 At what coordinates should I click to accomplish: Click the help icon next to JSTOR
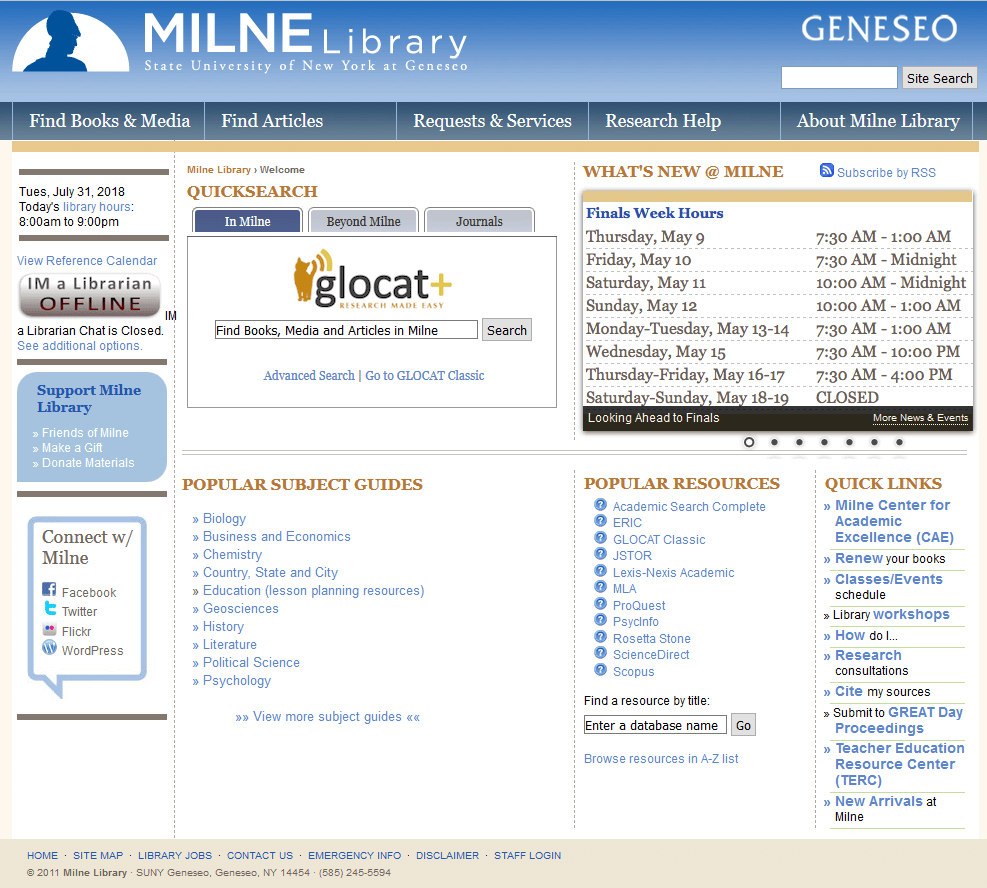(x=600, y=555)
